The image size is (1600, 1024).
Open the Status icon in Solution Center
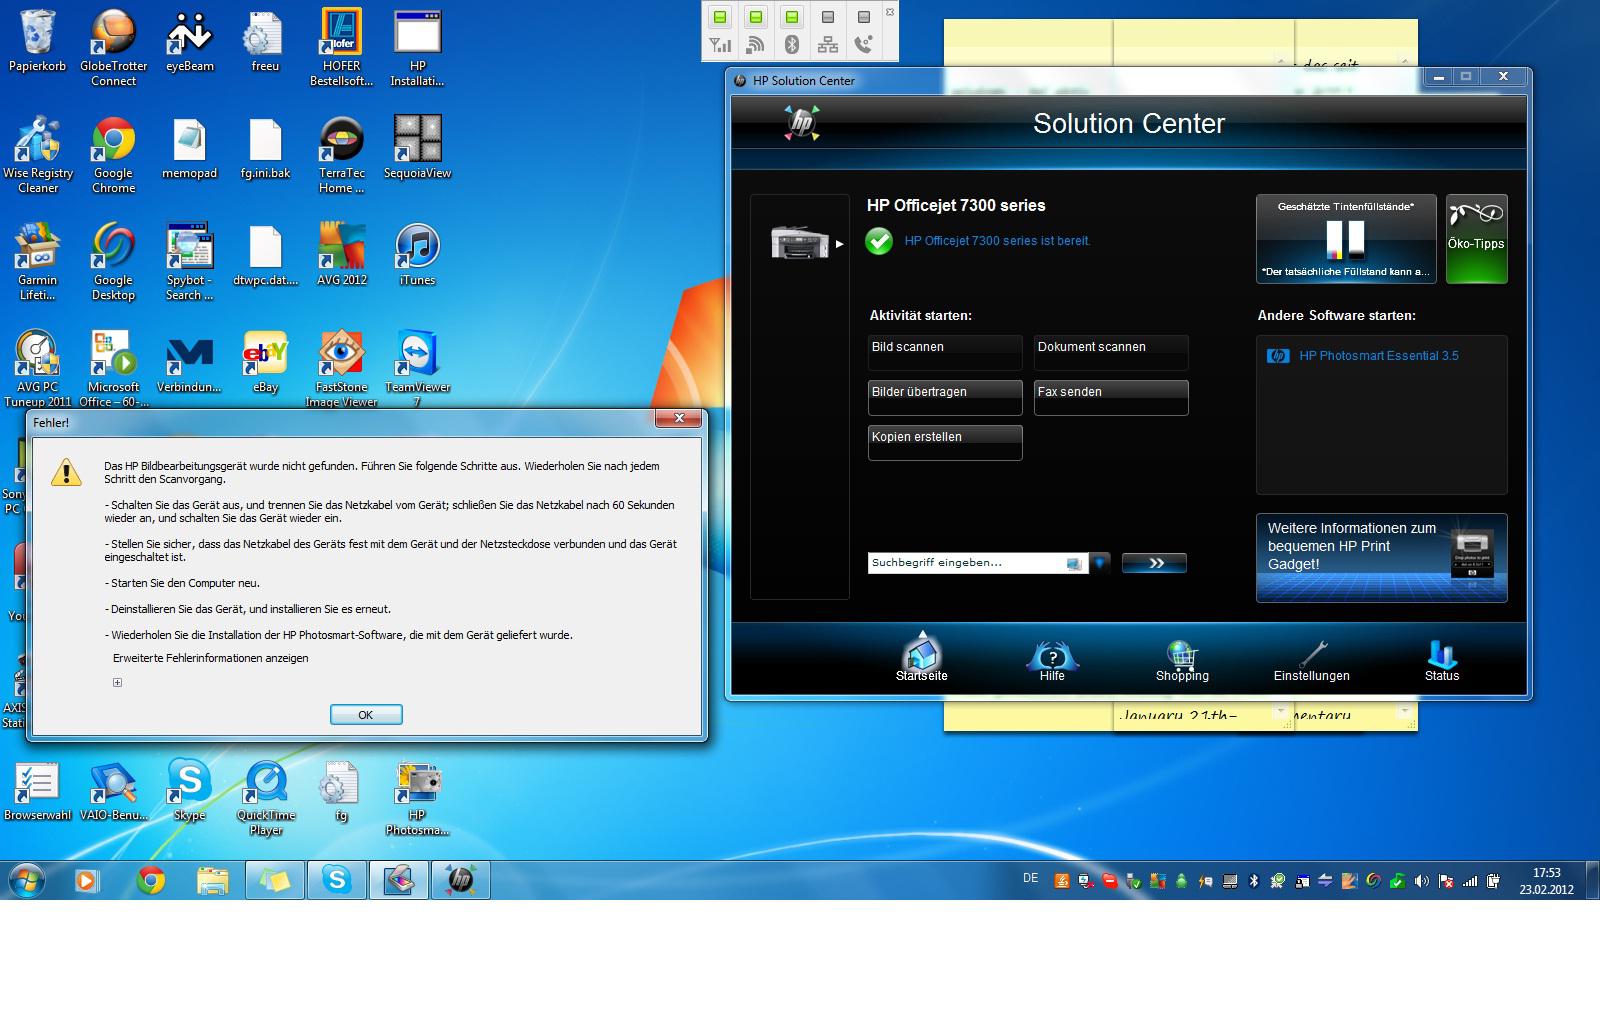pyautogui.click(x=1442, y=661)
